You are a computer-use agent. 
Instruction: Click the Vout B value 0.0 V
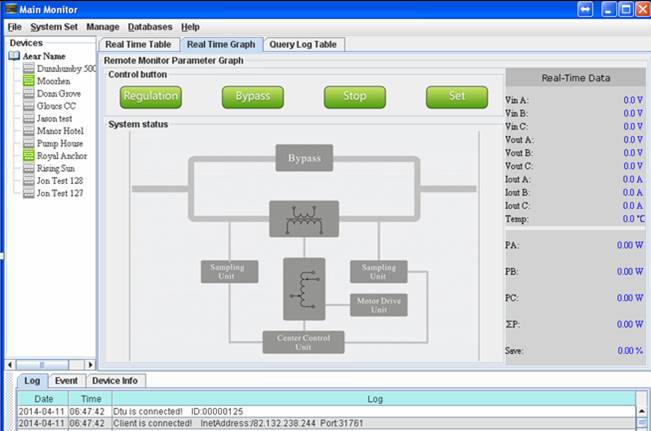pyautogui.click(x=633, y=153)
